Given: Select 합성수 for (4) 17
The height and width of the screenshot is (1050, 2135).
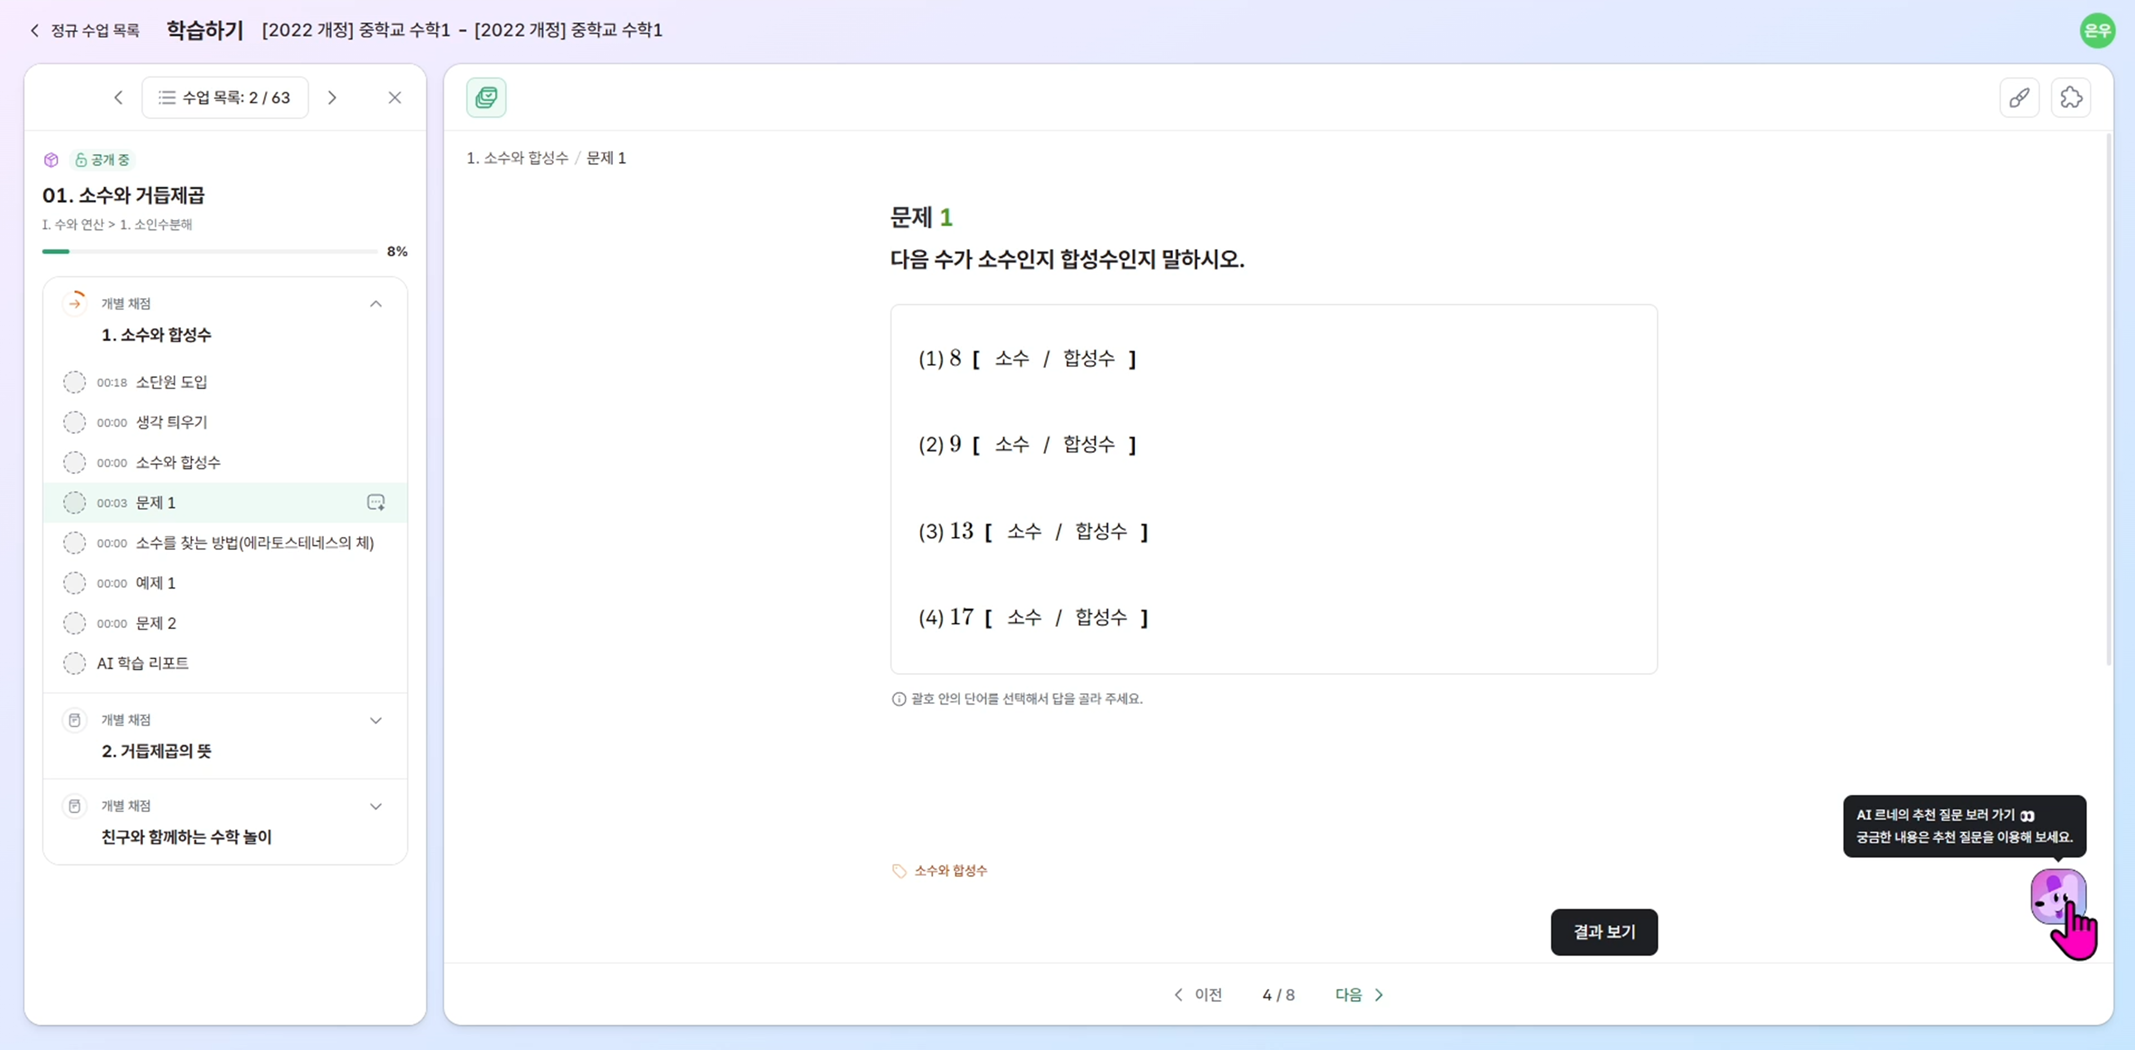Looking at the screenshot, I should point(1101,617).
